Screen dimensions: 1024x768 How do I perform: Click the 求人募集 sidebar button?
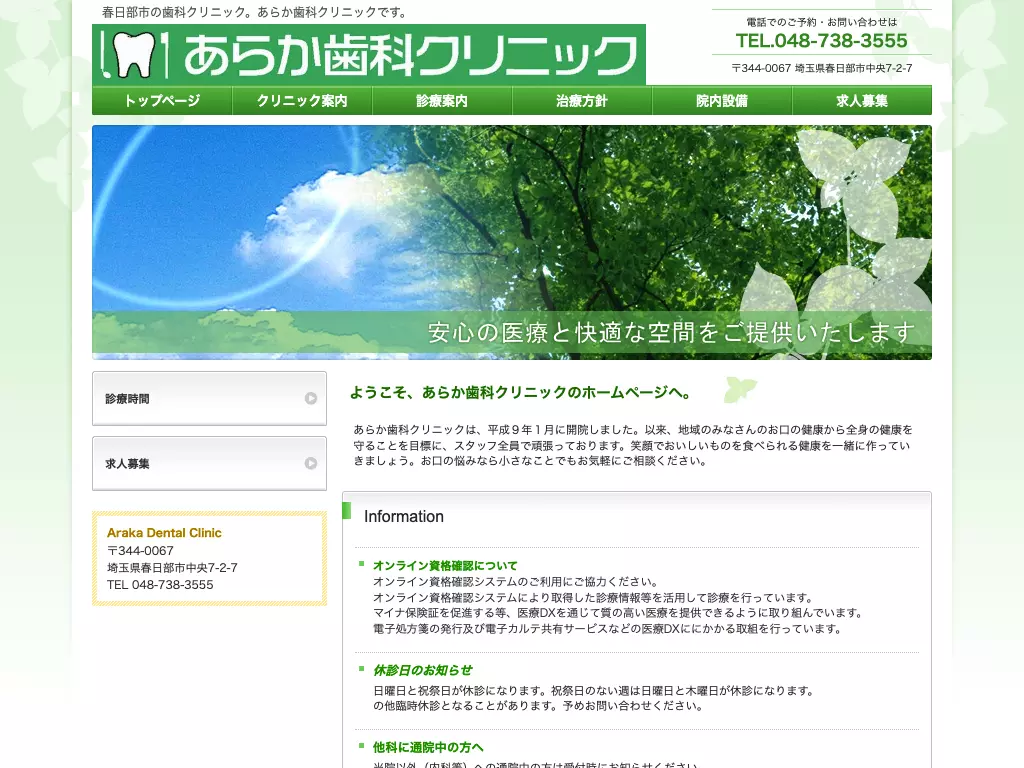(209, 463)
